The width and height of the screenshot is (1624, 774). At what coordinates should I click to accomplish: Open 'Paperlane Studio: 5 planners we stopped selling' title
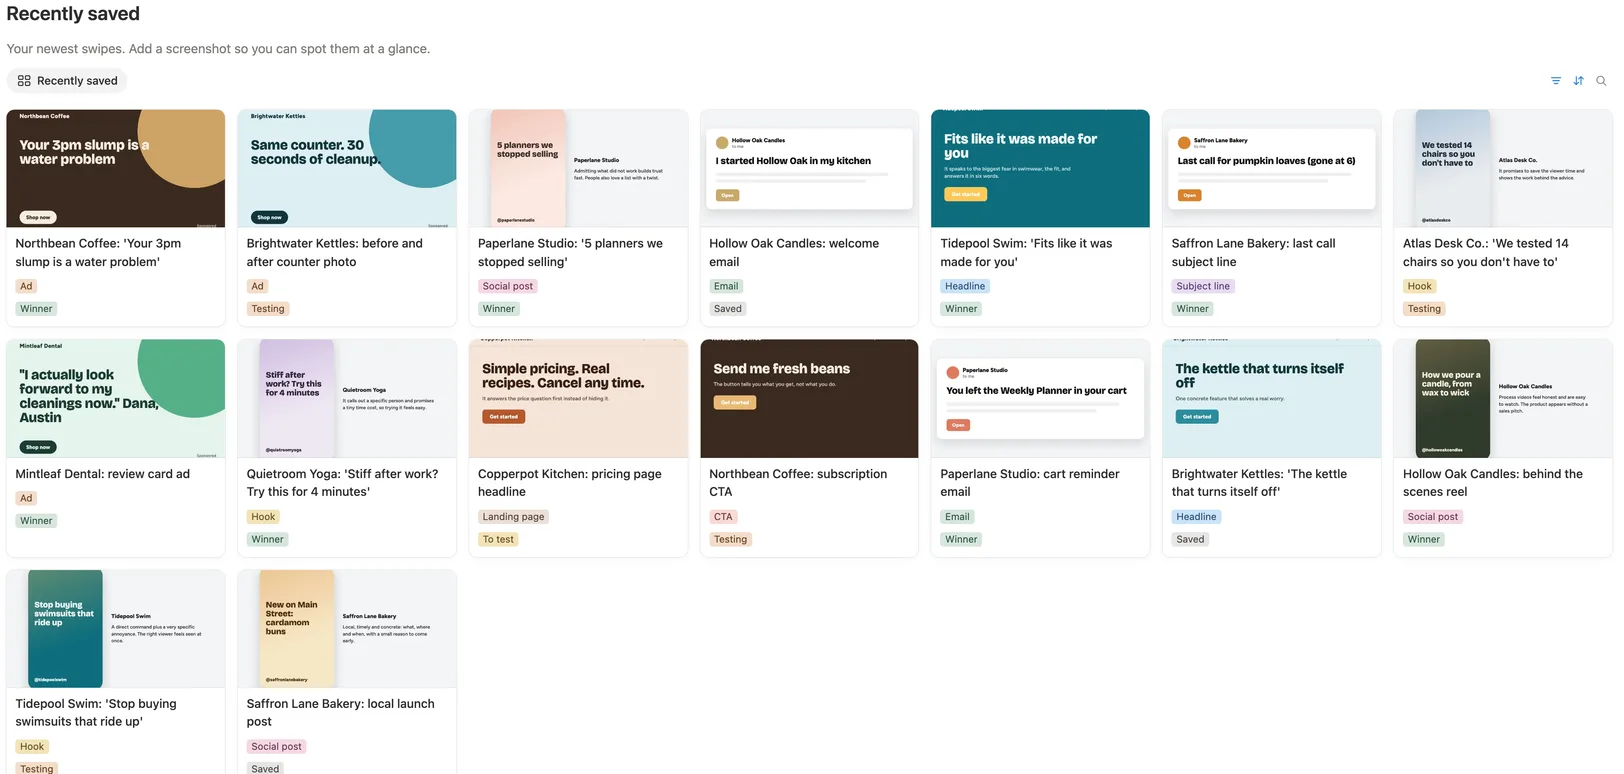570,253
